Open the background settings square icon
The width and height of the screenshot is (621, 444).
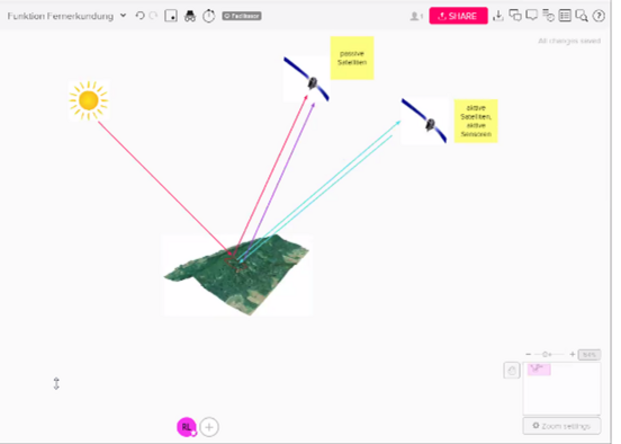point(171,16)
